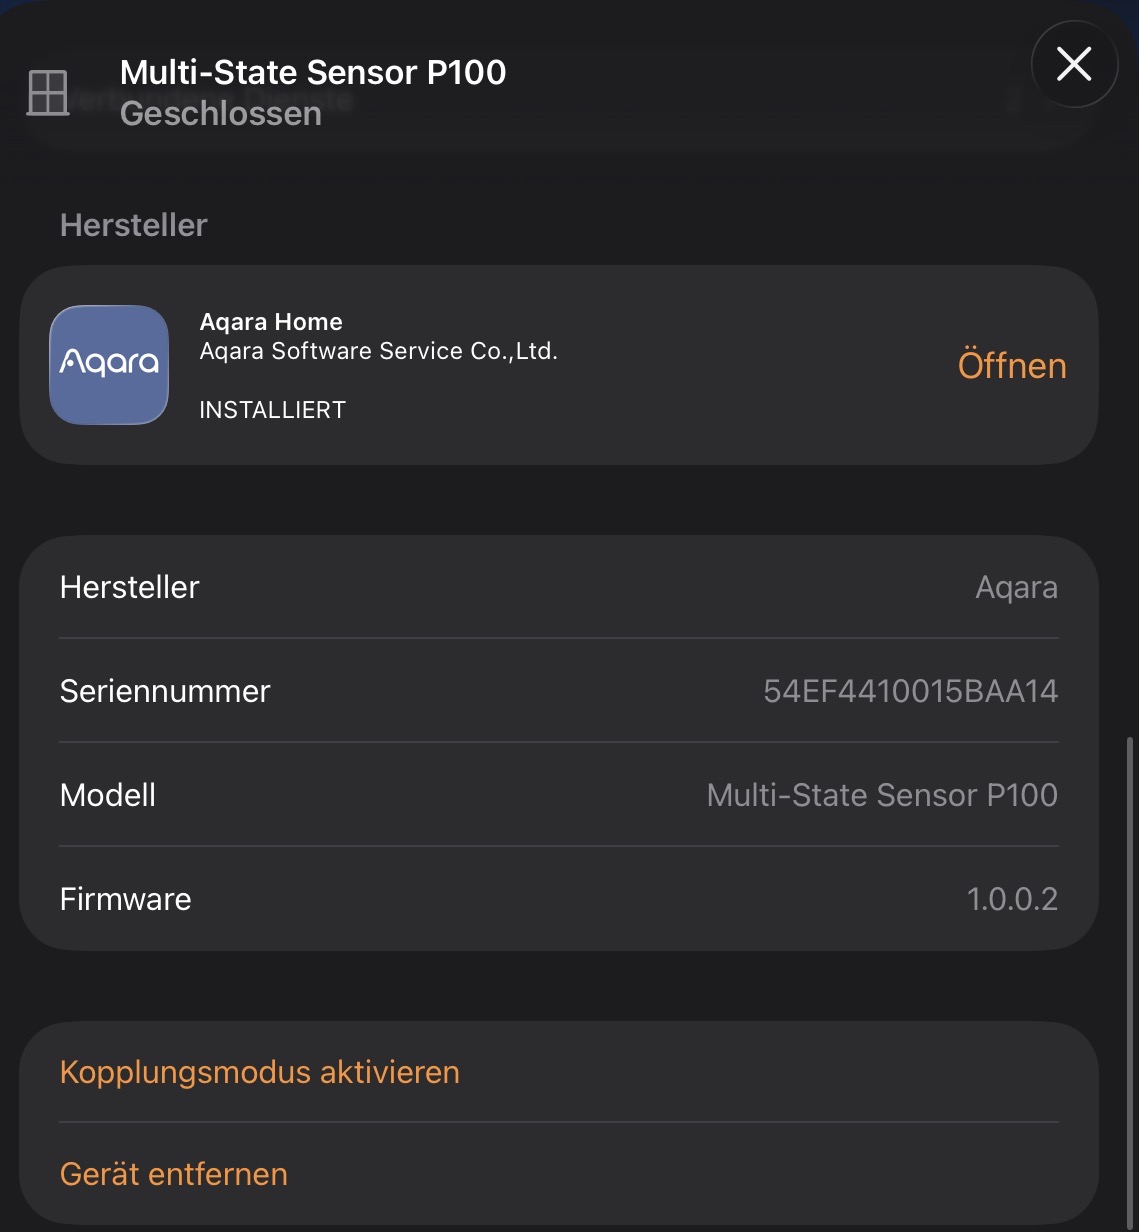The height and width of the screenshot is (1232, 1139).
Task: Tap the Aqara Home app name
Action: [271, 322]
